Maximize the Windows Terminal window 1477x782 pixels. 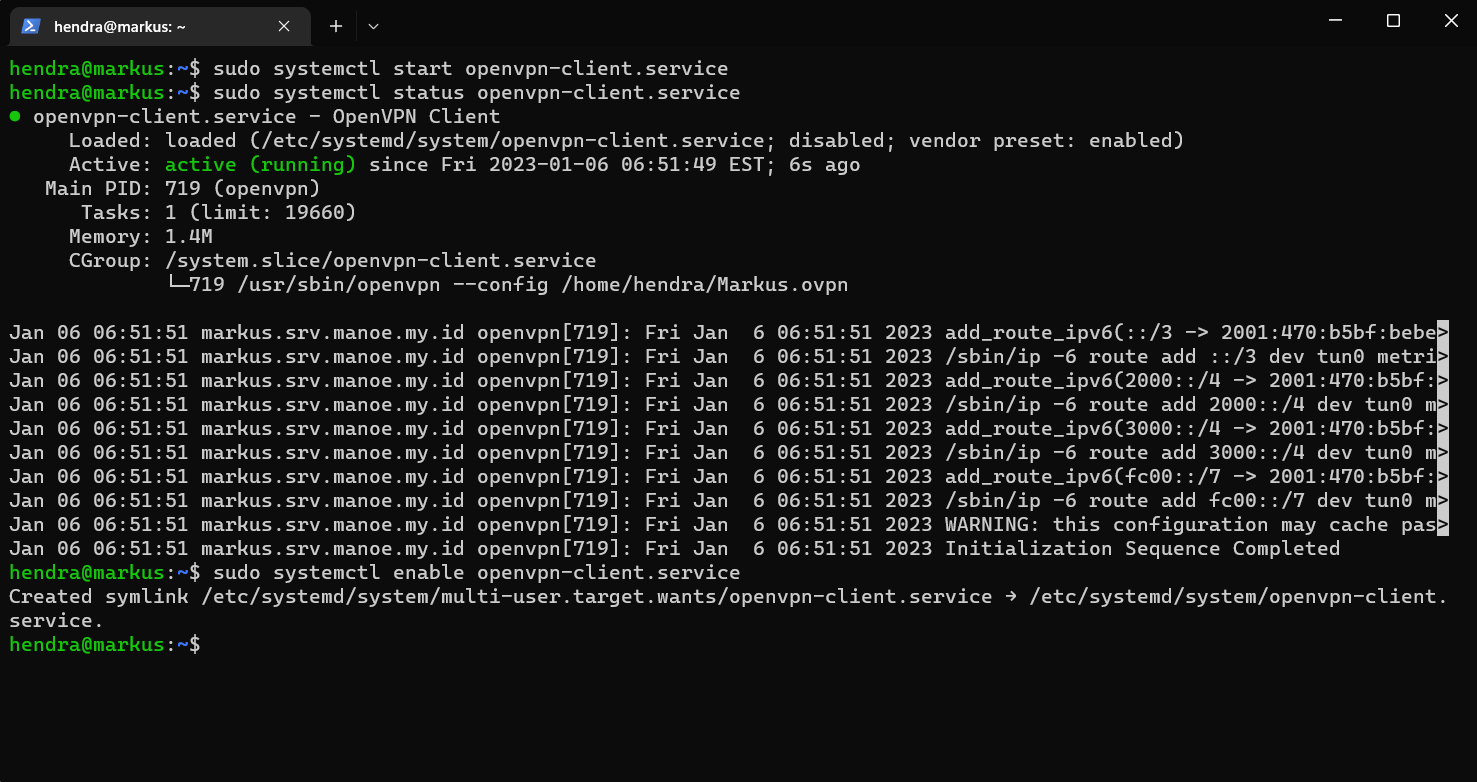point(1393,20)
